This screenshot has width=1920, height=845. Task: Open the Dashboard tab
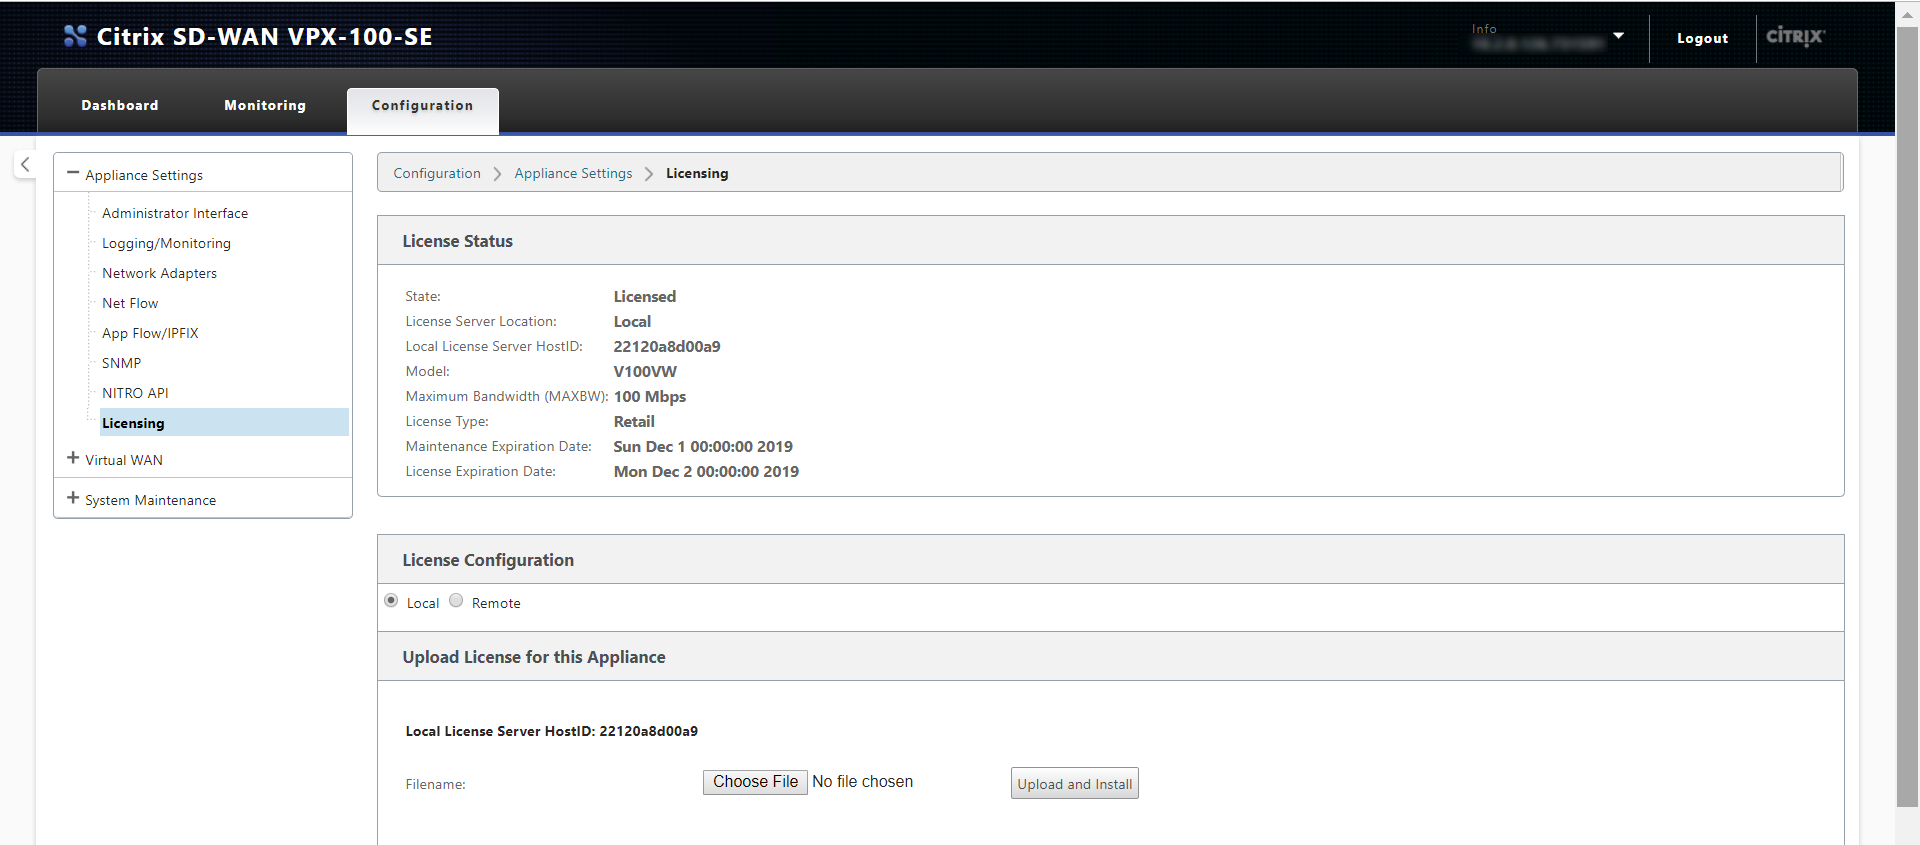(x=120, y=105)
